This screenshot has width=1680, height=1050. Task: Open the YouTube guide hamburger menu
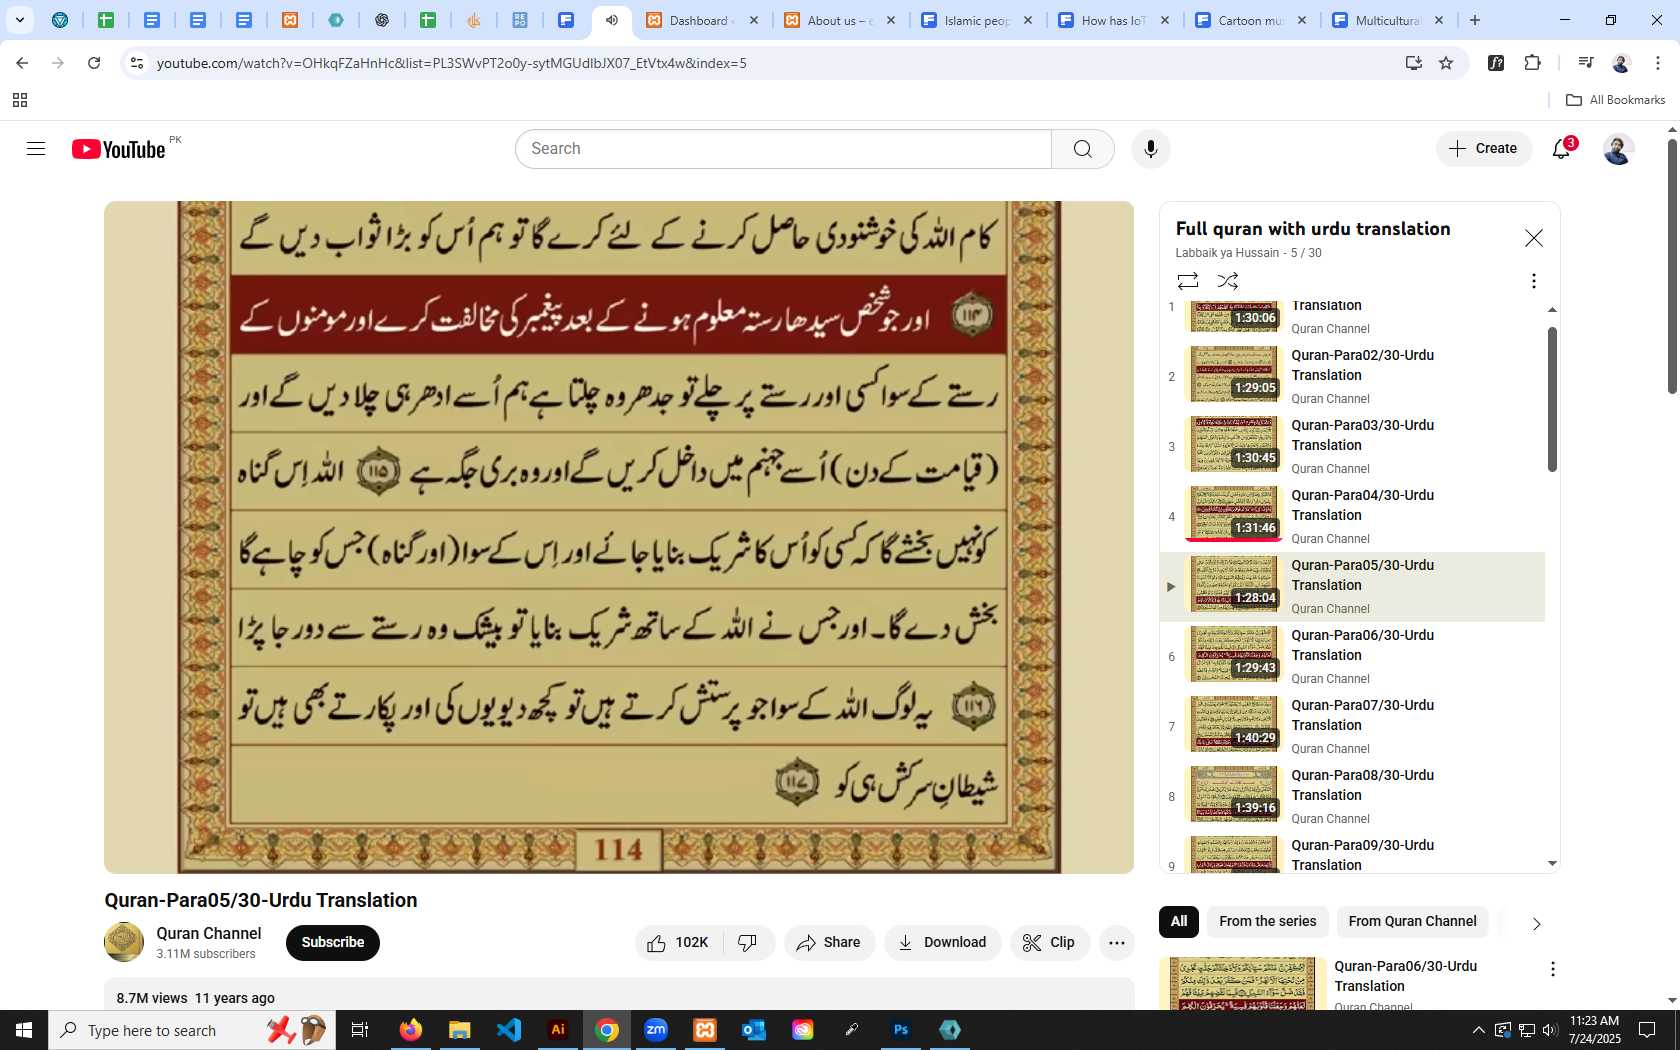[x=36, y=149]
